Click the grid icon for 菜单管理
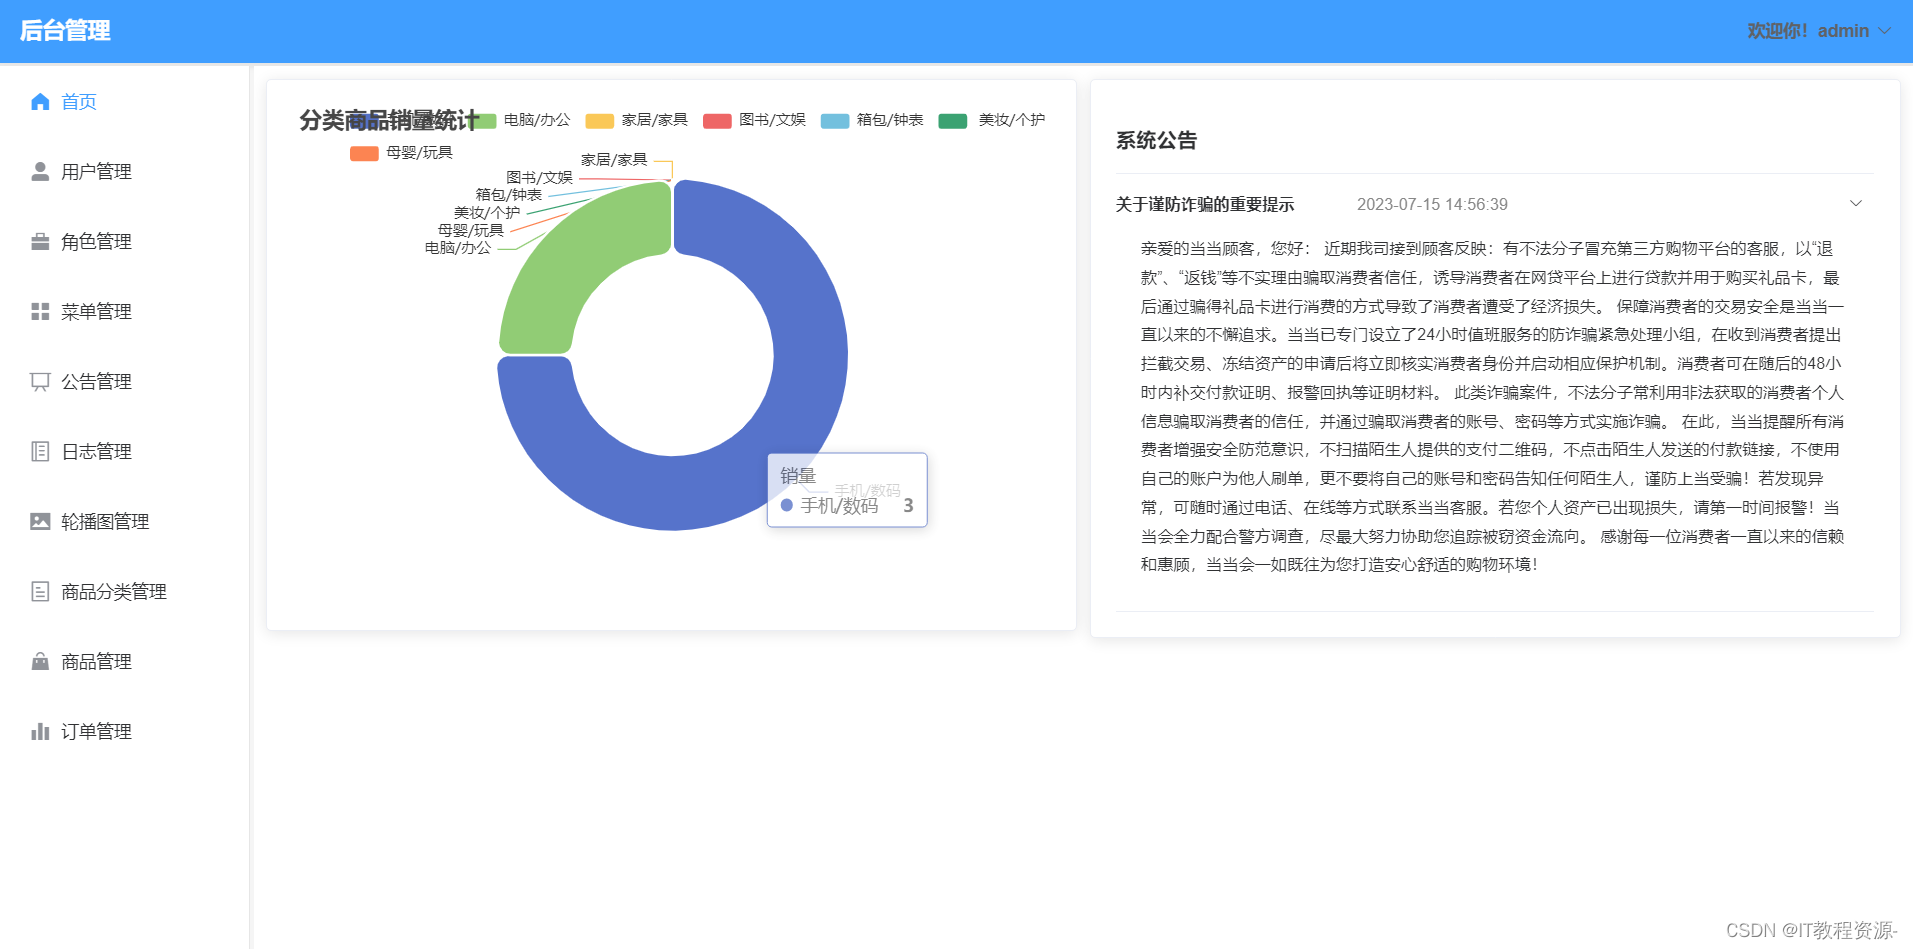Viewport: 1913px width, 949px height. 40,312
